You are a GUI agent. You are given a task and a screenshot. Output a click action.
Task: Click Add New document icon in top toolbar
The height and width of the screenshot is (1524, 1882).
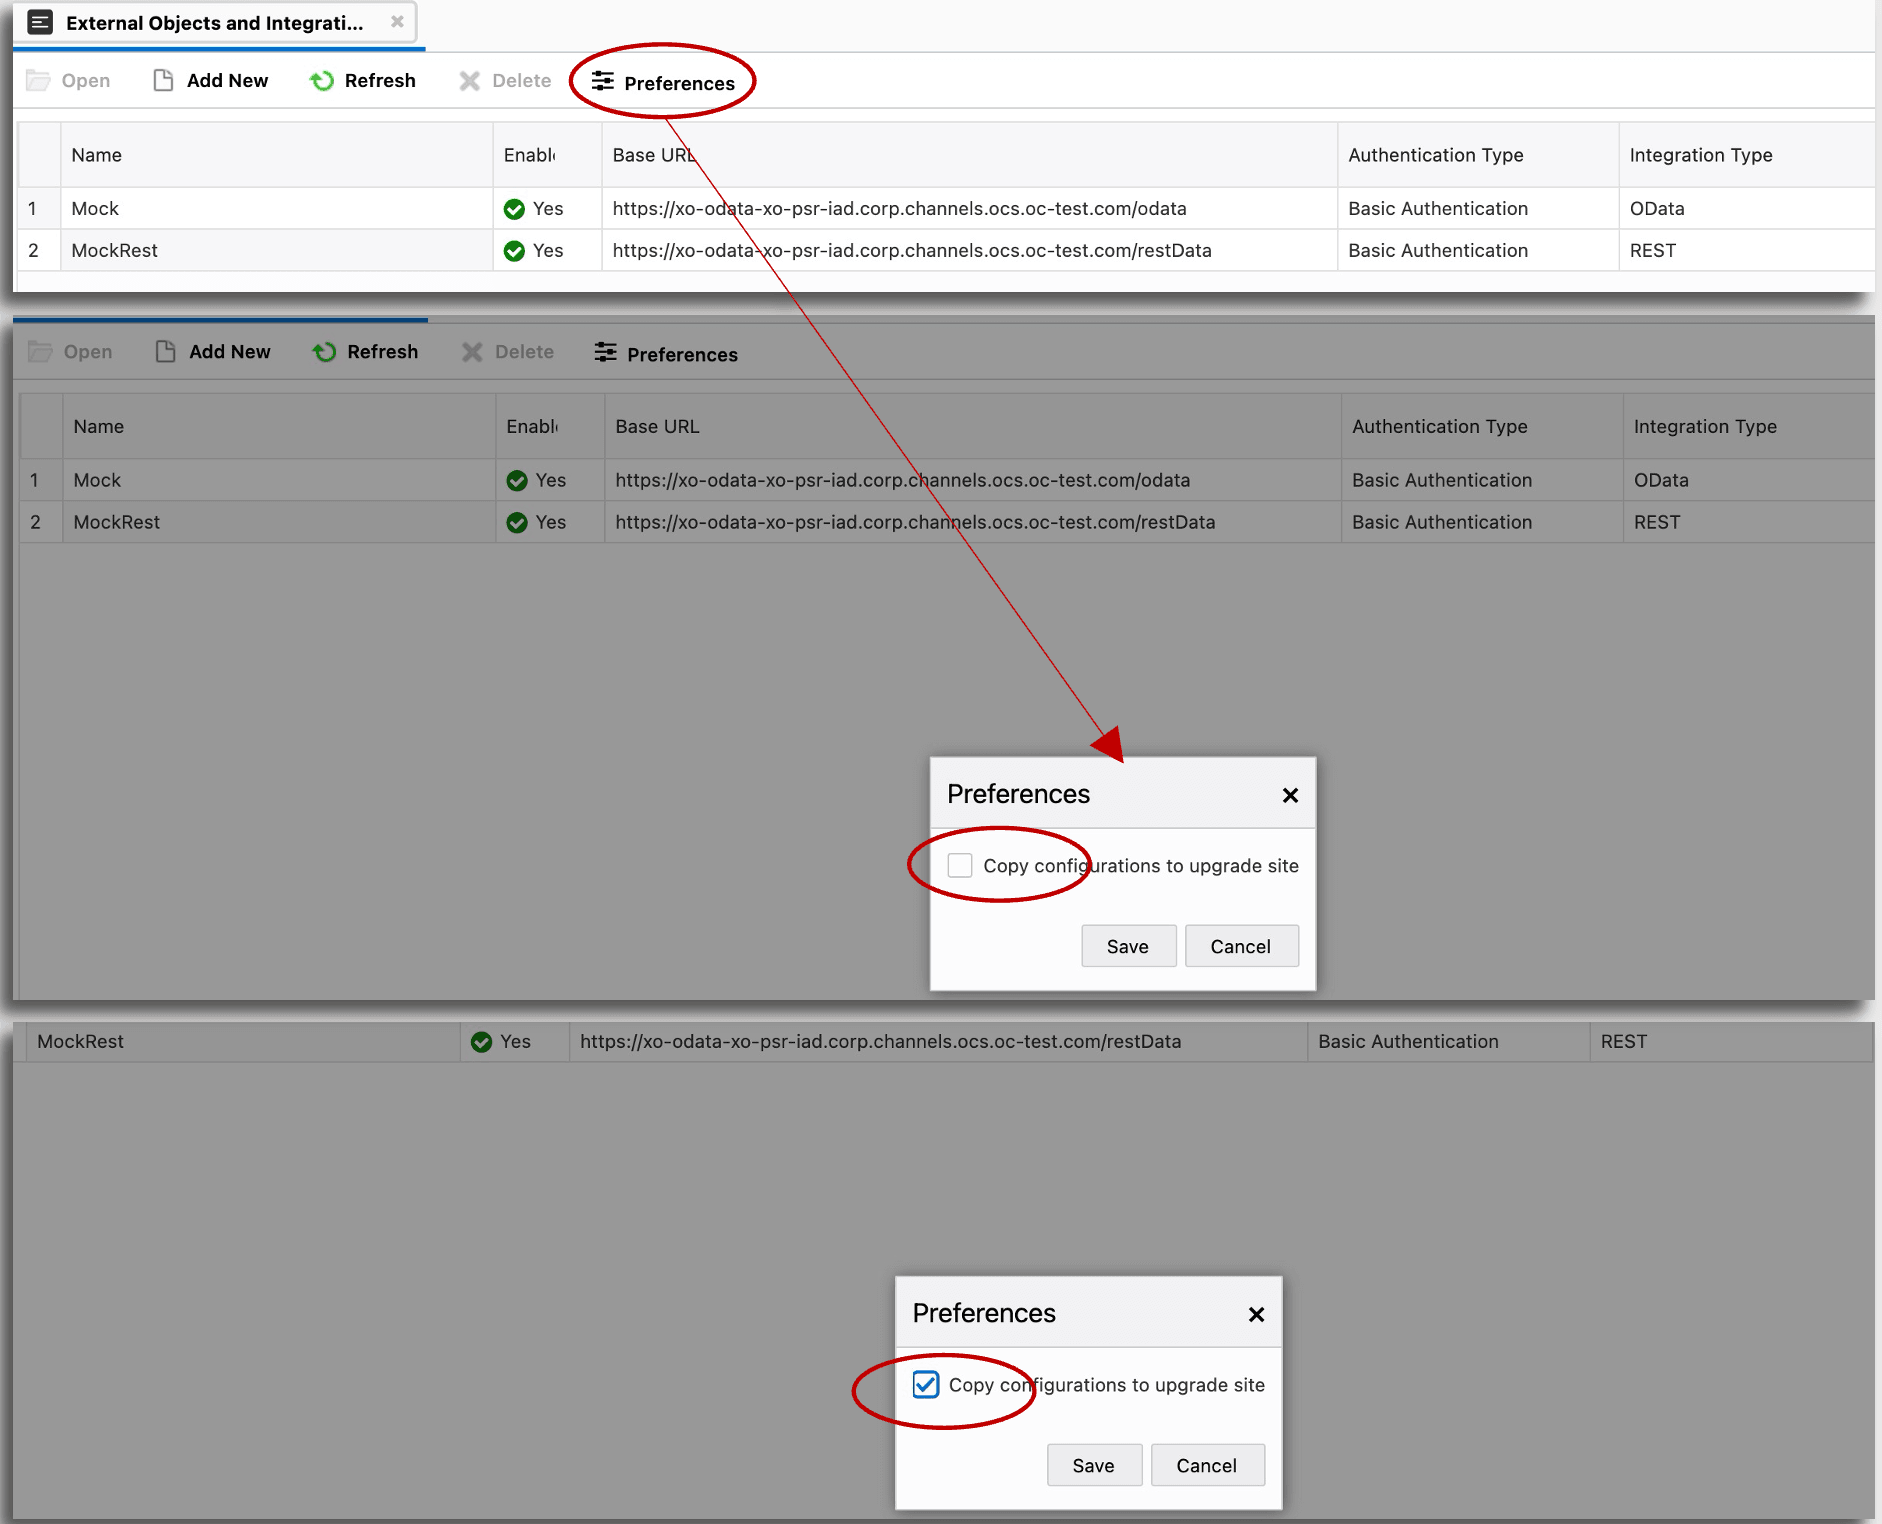point(164,81)
